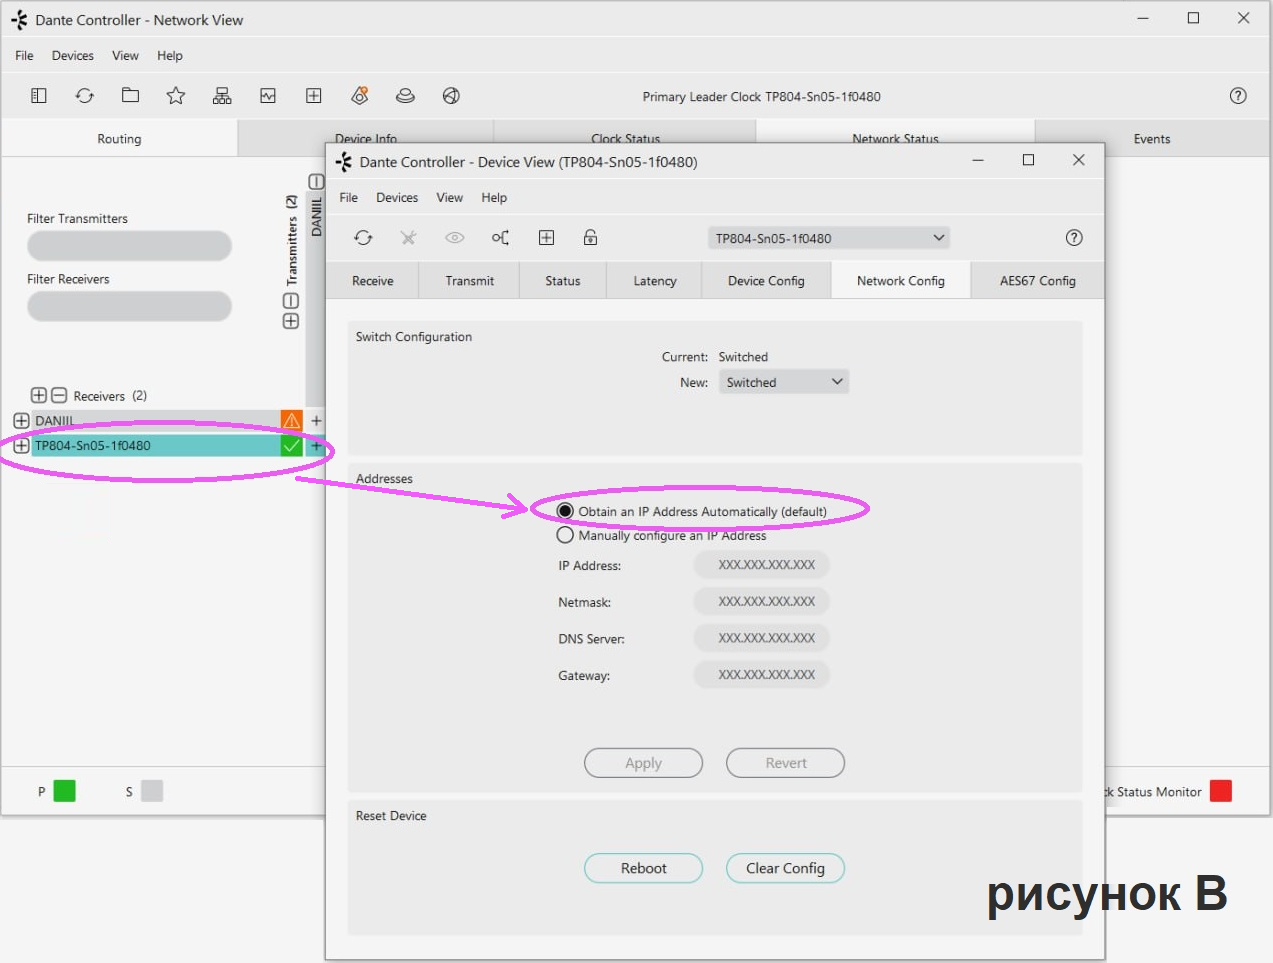Click the Filter Transmitters input field
Screen dimensions: 1273x963
129,246
